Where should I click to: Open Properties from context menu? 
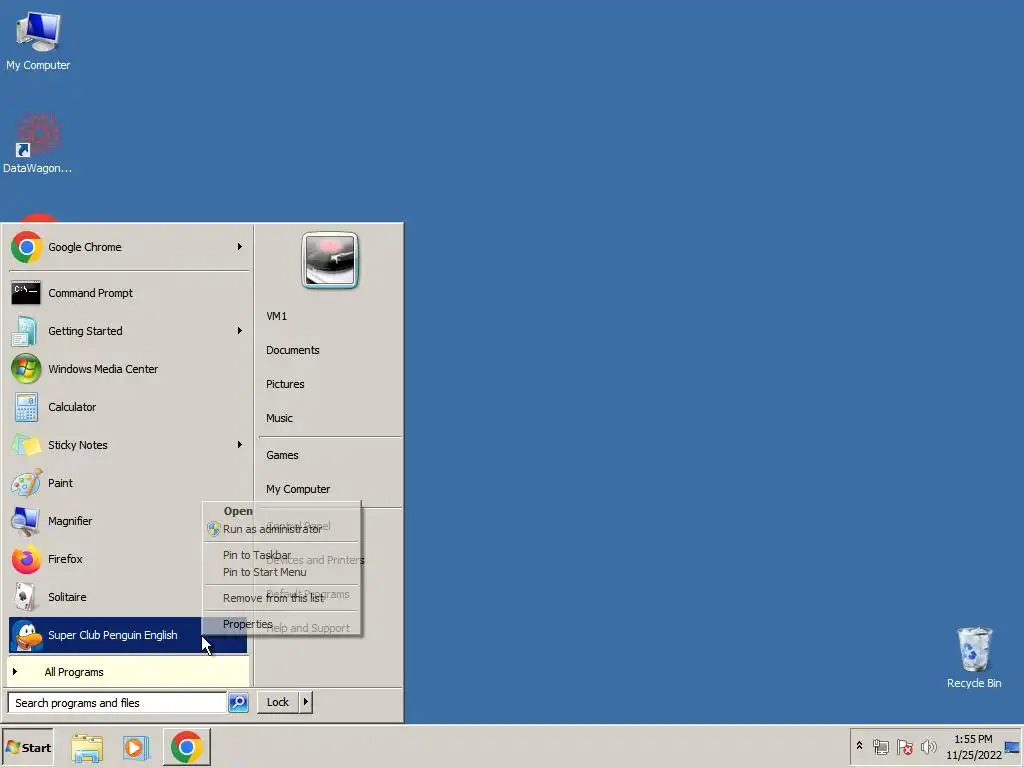pyautogui.click(x=281, y=624)
